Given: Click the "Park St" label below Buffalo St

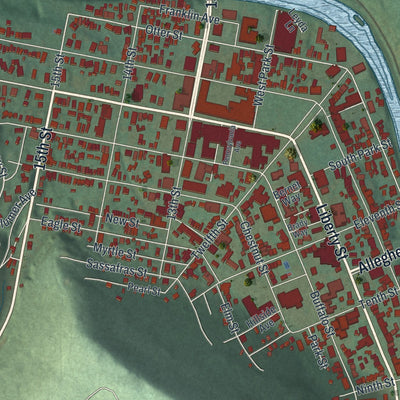Looking at the screenshot, I should coord(318,351).
